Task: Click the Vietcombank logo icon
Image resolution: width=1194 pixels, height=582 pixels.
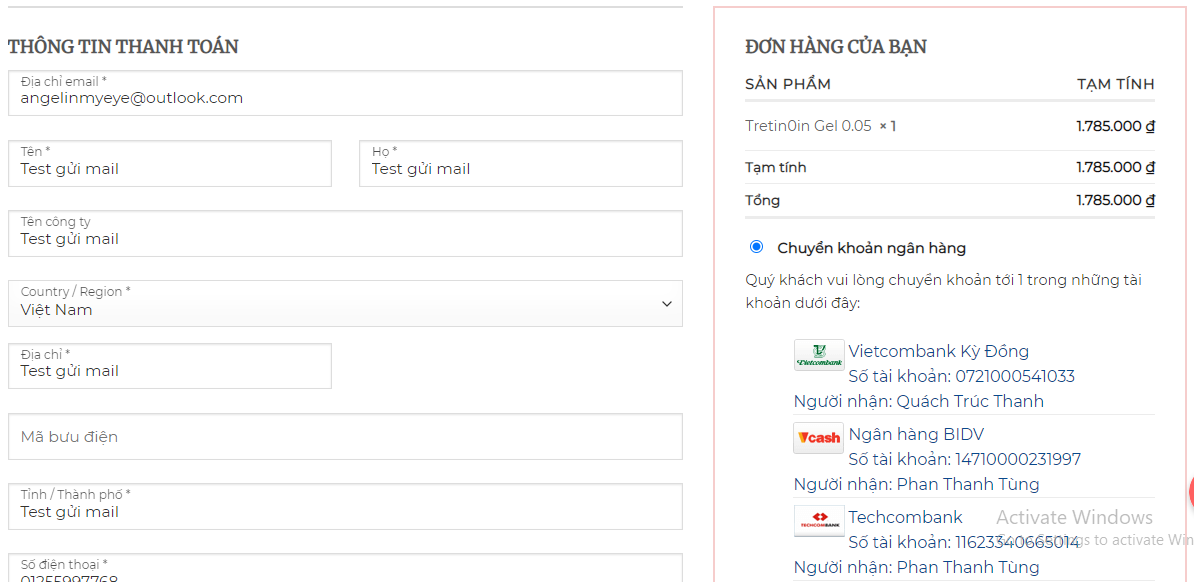Action: [x=819, y=355]
